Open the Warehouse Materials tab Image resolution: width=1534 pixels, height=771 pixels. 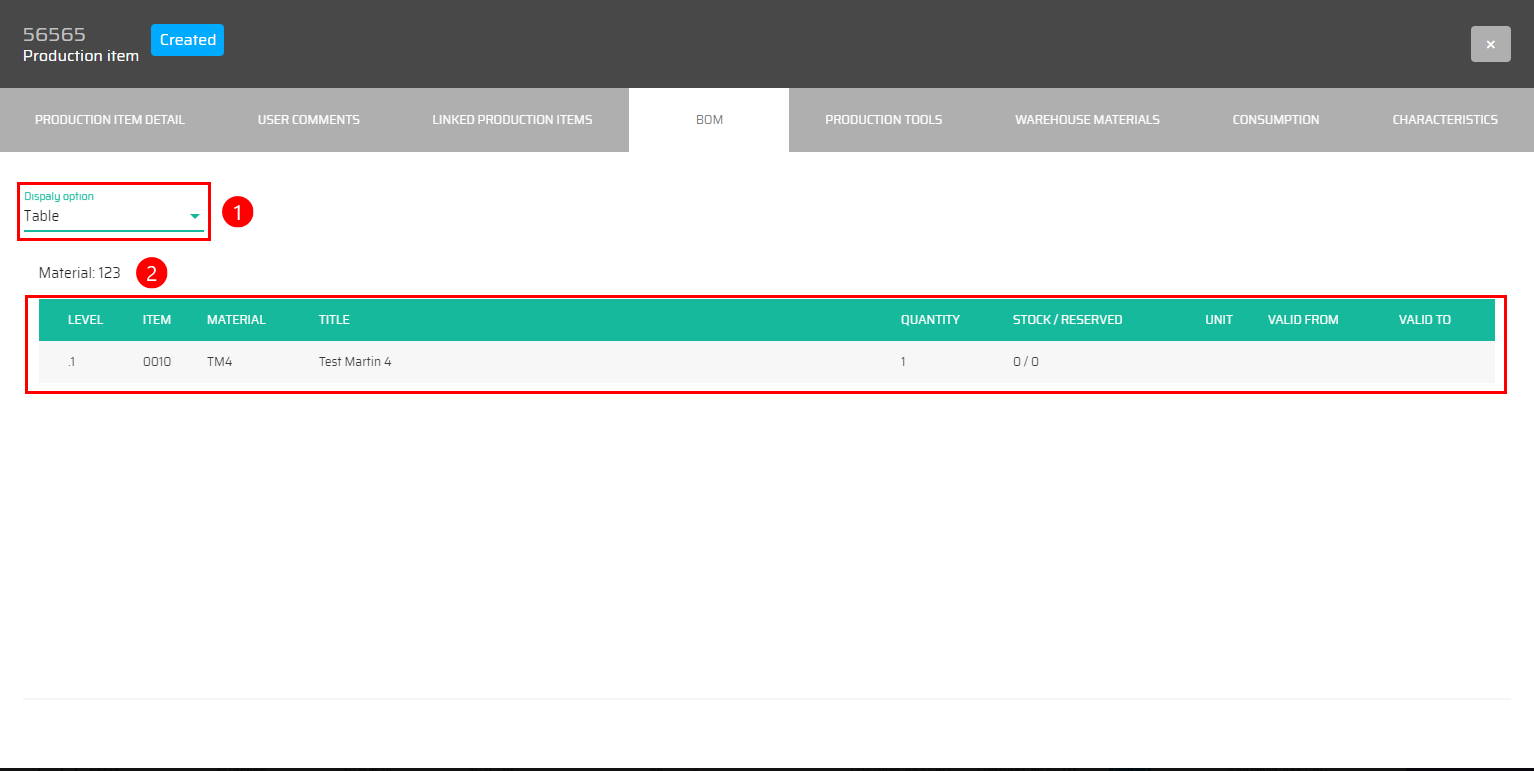[1087, 120]
